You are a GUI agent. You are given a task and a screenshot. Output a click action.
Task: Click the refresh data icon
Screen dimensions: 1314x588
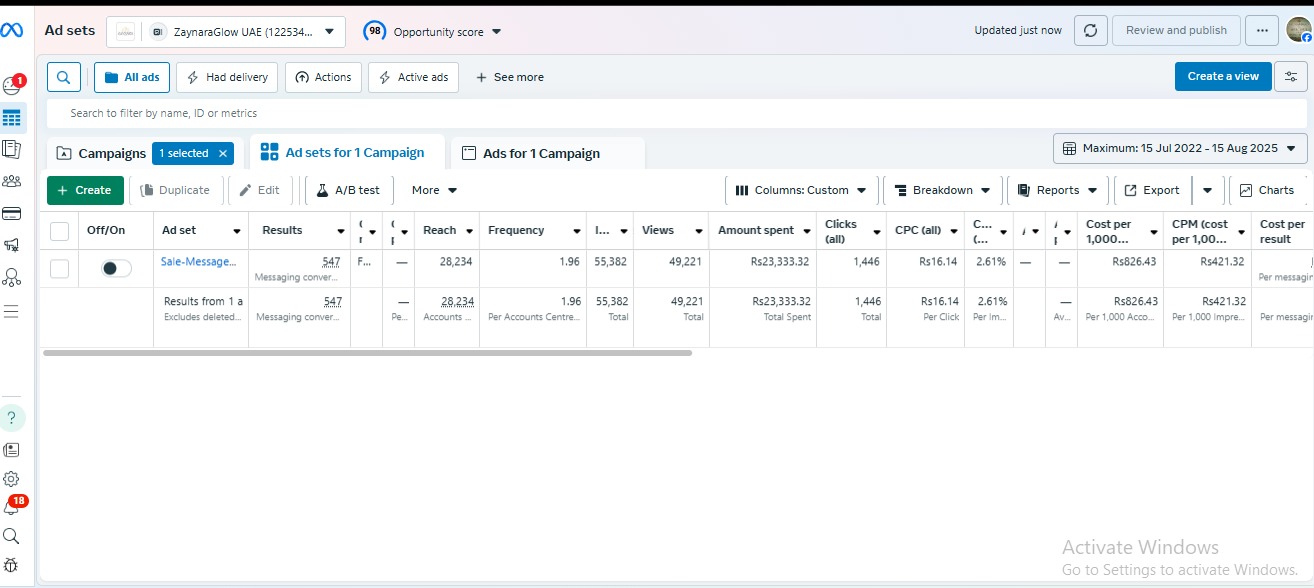(1090, 31)
